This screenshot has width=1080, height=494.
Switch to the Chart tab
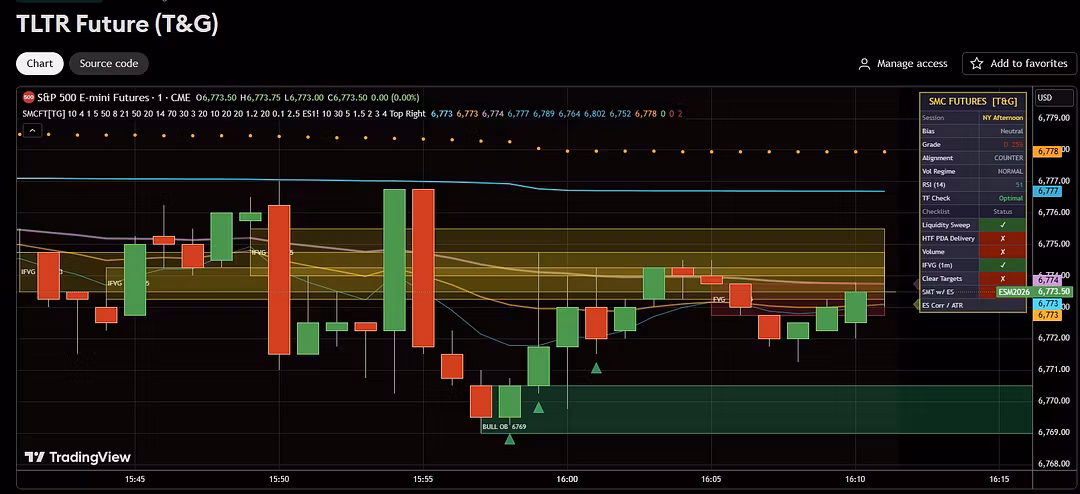(40, 63)
